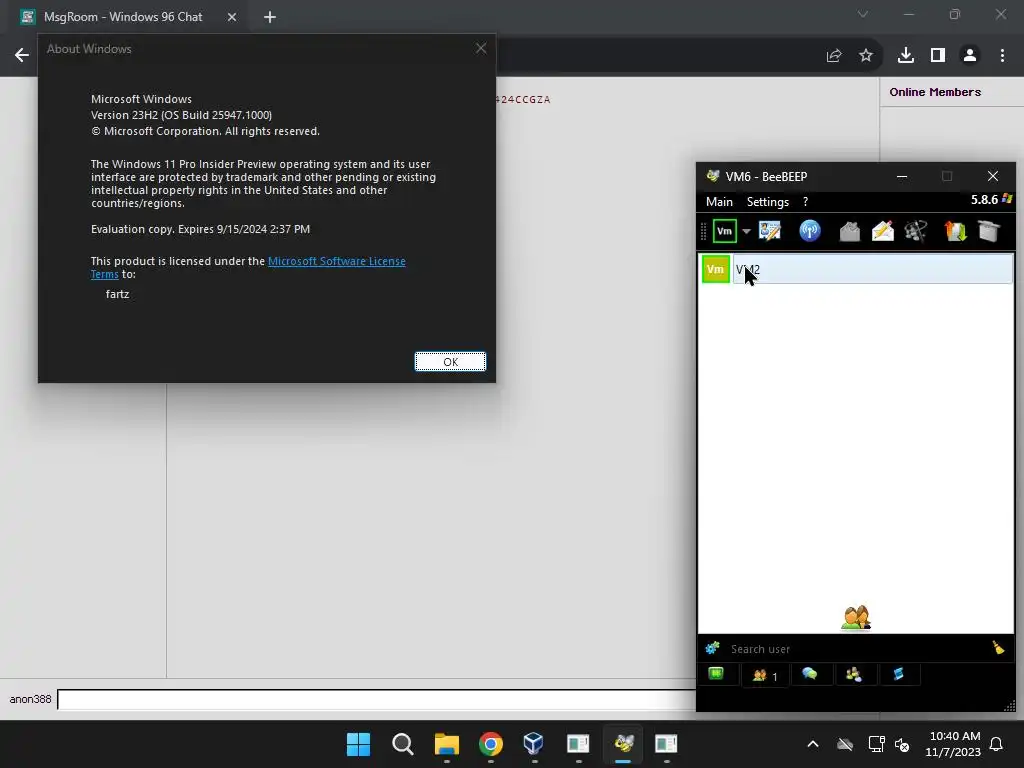Open BeeBEEP bee icon on the taskbar
The image size is (1024, 768).
click(x=624, y=743)
